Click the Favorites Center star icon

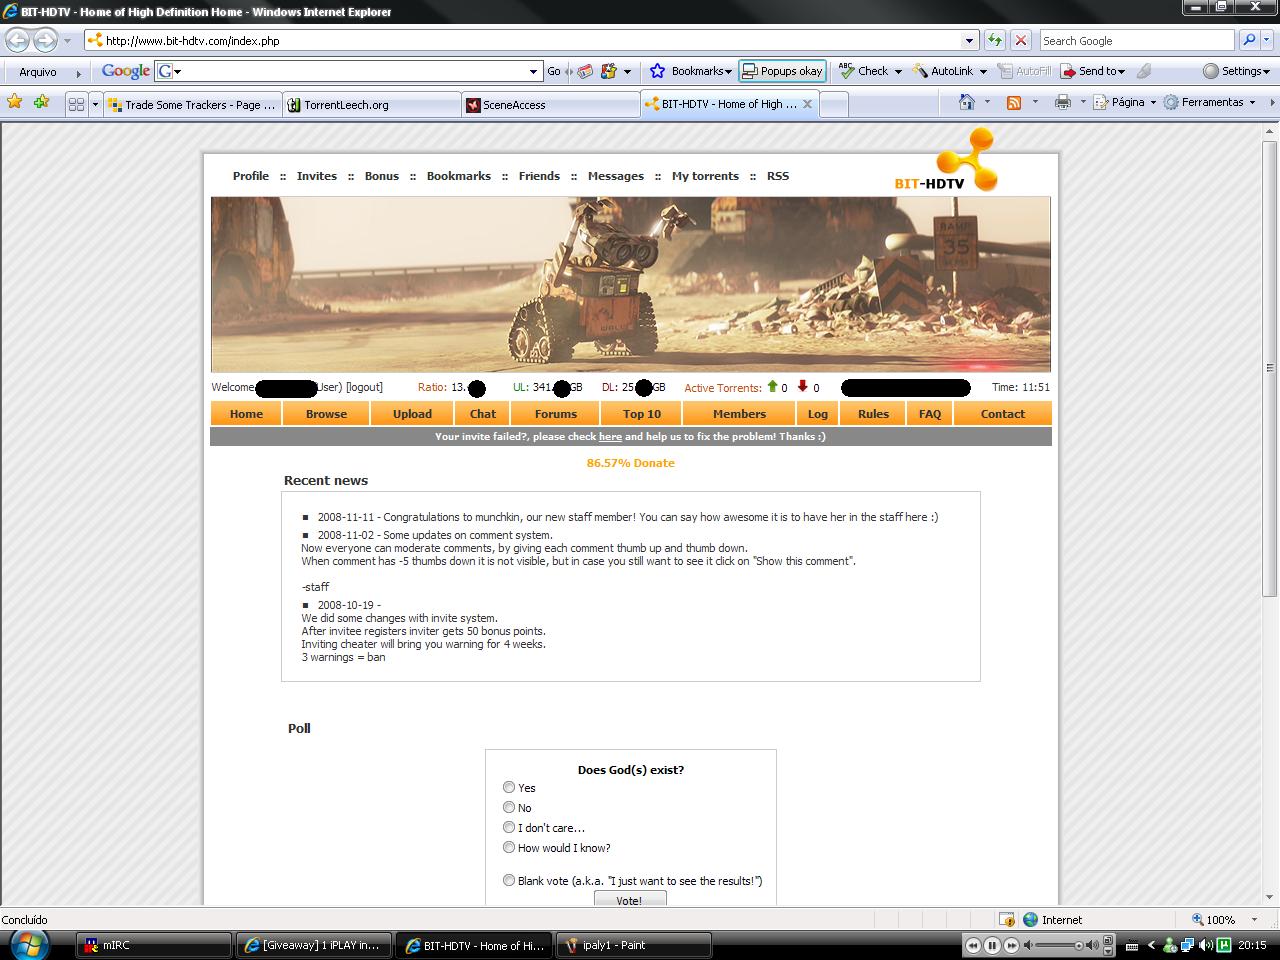point(14,102)
